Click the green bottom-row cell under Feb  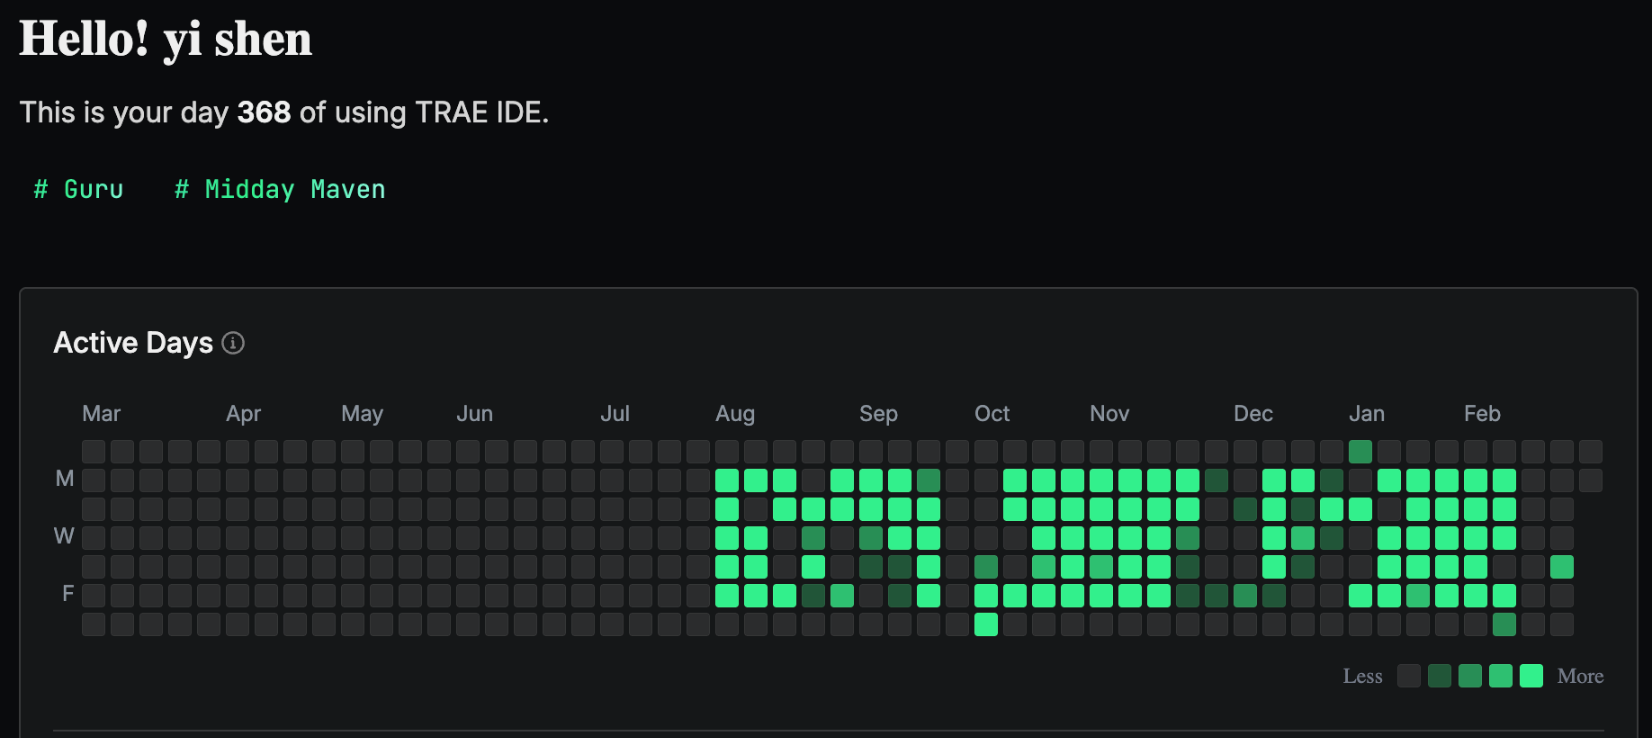(1504, 625)
